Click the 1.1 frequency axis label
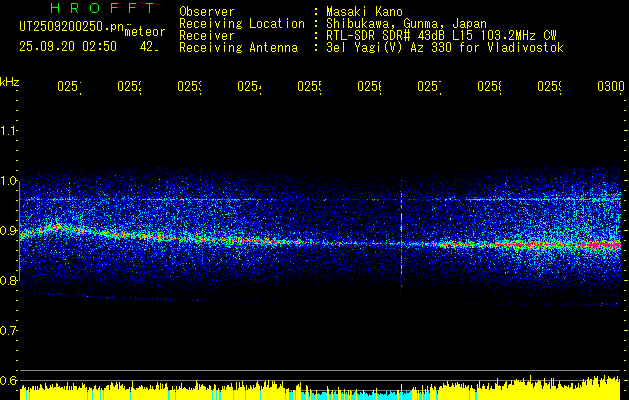The height and width of the screenshot is (400, 629). (x=8, y=130)
